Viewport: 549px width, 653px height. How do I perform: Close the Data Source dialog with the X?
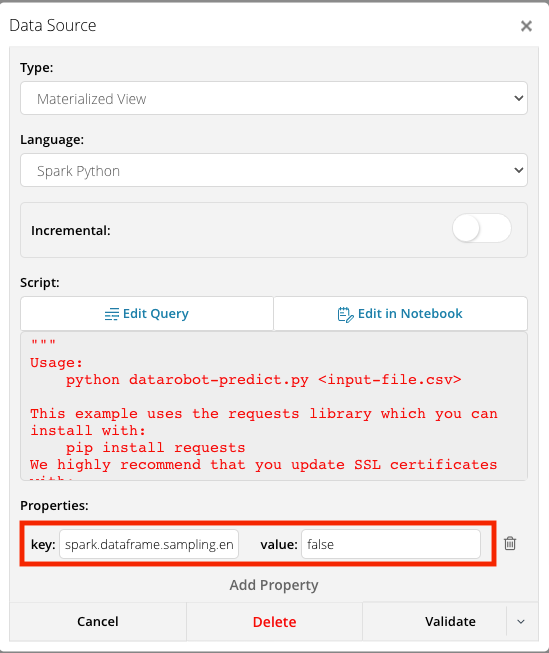527,26
